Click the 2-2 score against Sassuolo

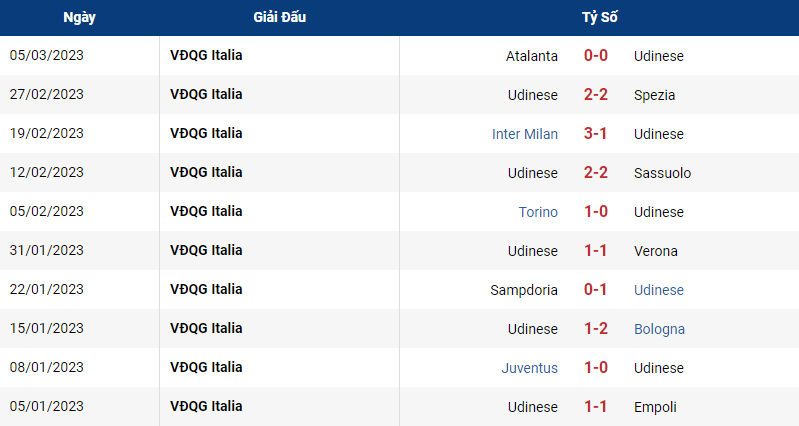tap(596, 173)
